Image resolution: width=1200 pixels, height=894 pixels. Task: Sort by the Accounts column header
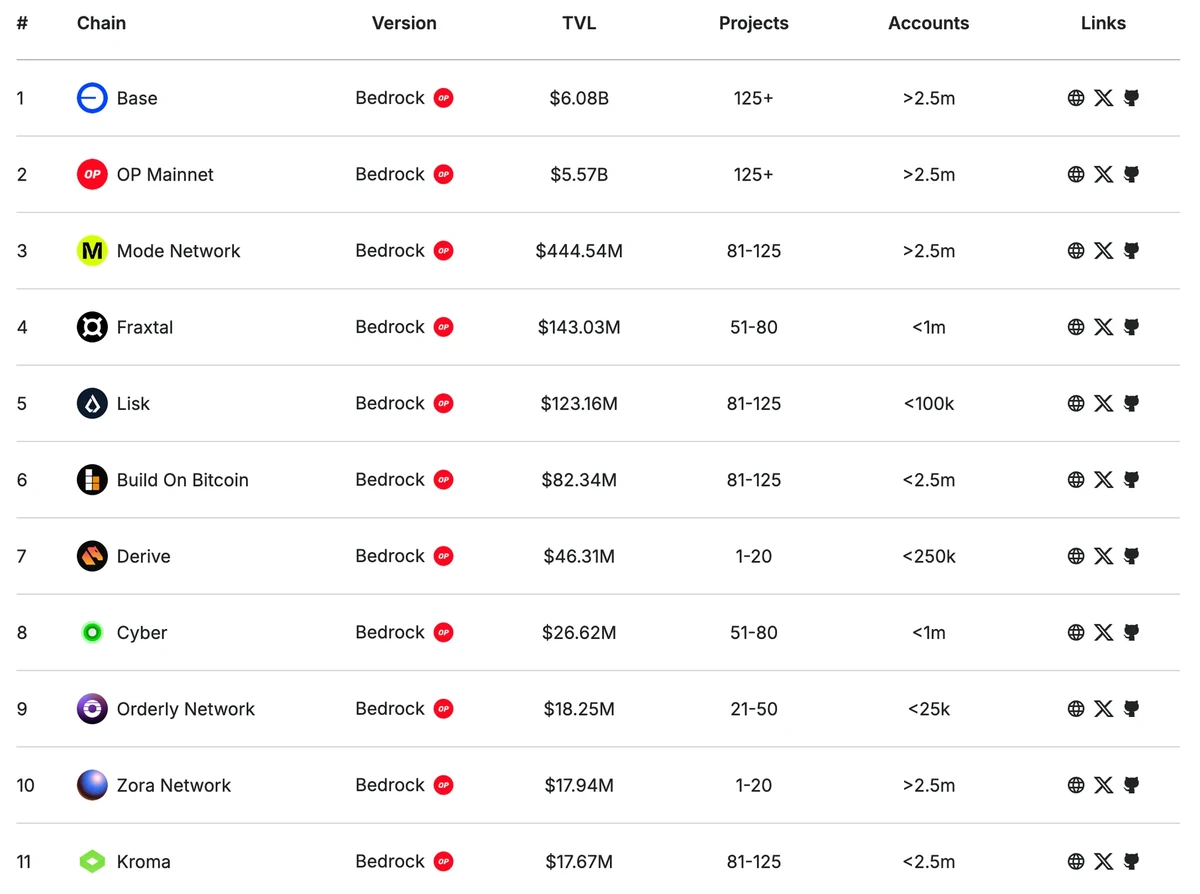pos(928,23)
